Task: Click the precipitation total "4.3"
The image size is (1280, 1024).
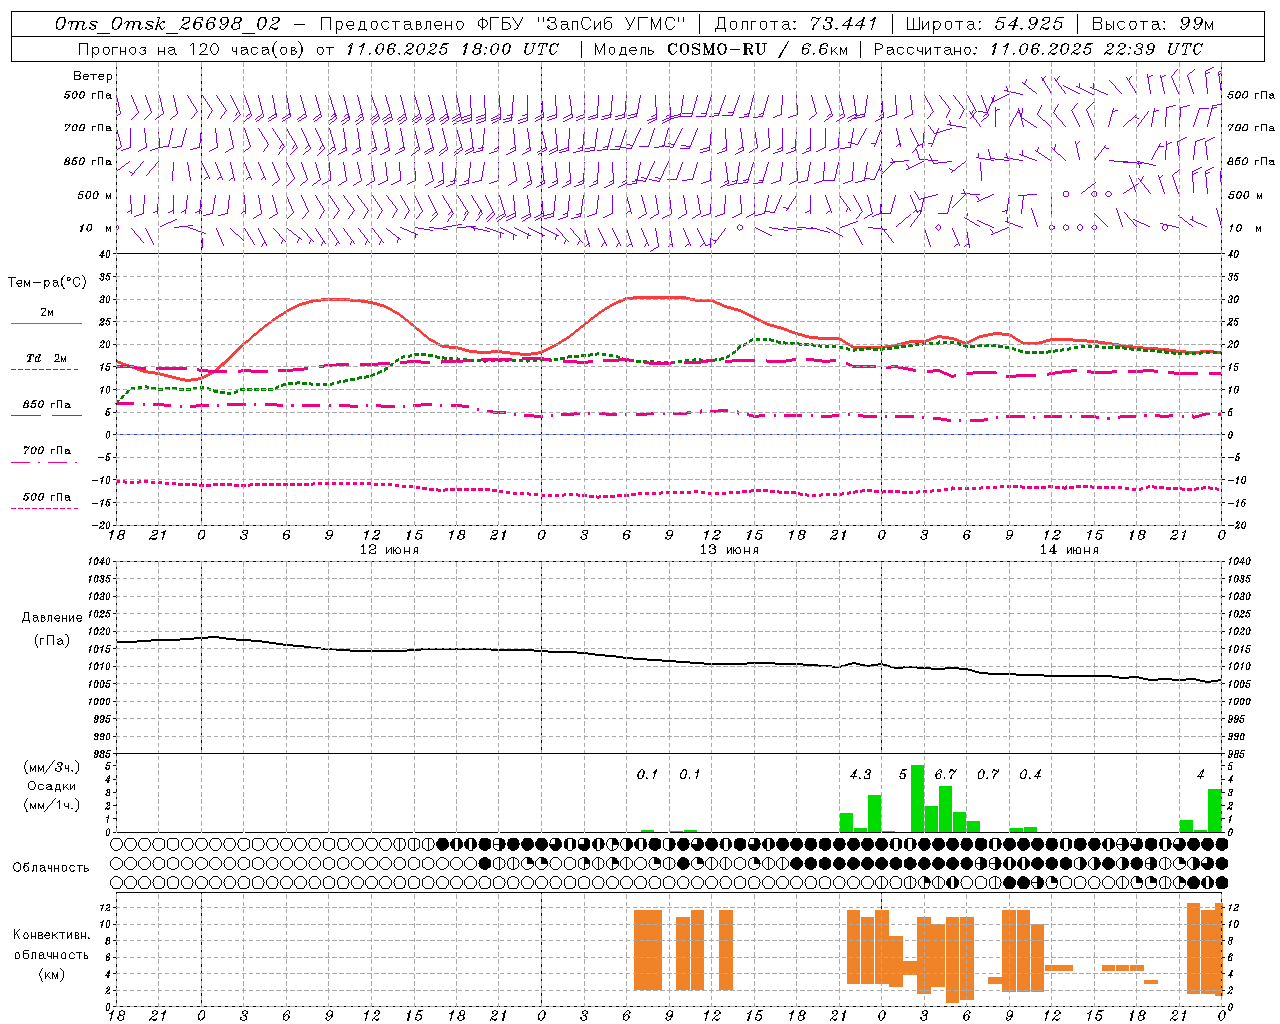Action: (860, 774)
